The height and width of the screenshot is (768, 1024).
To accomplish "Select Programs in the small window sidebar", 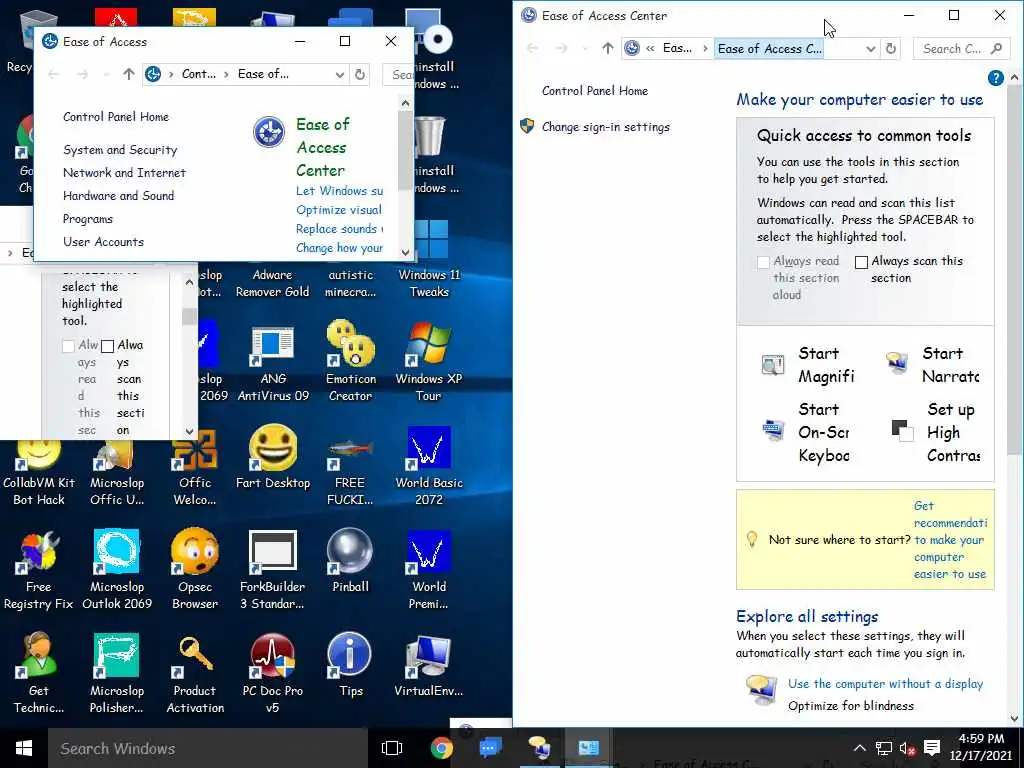I will coord(88,219).
